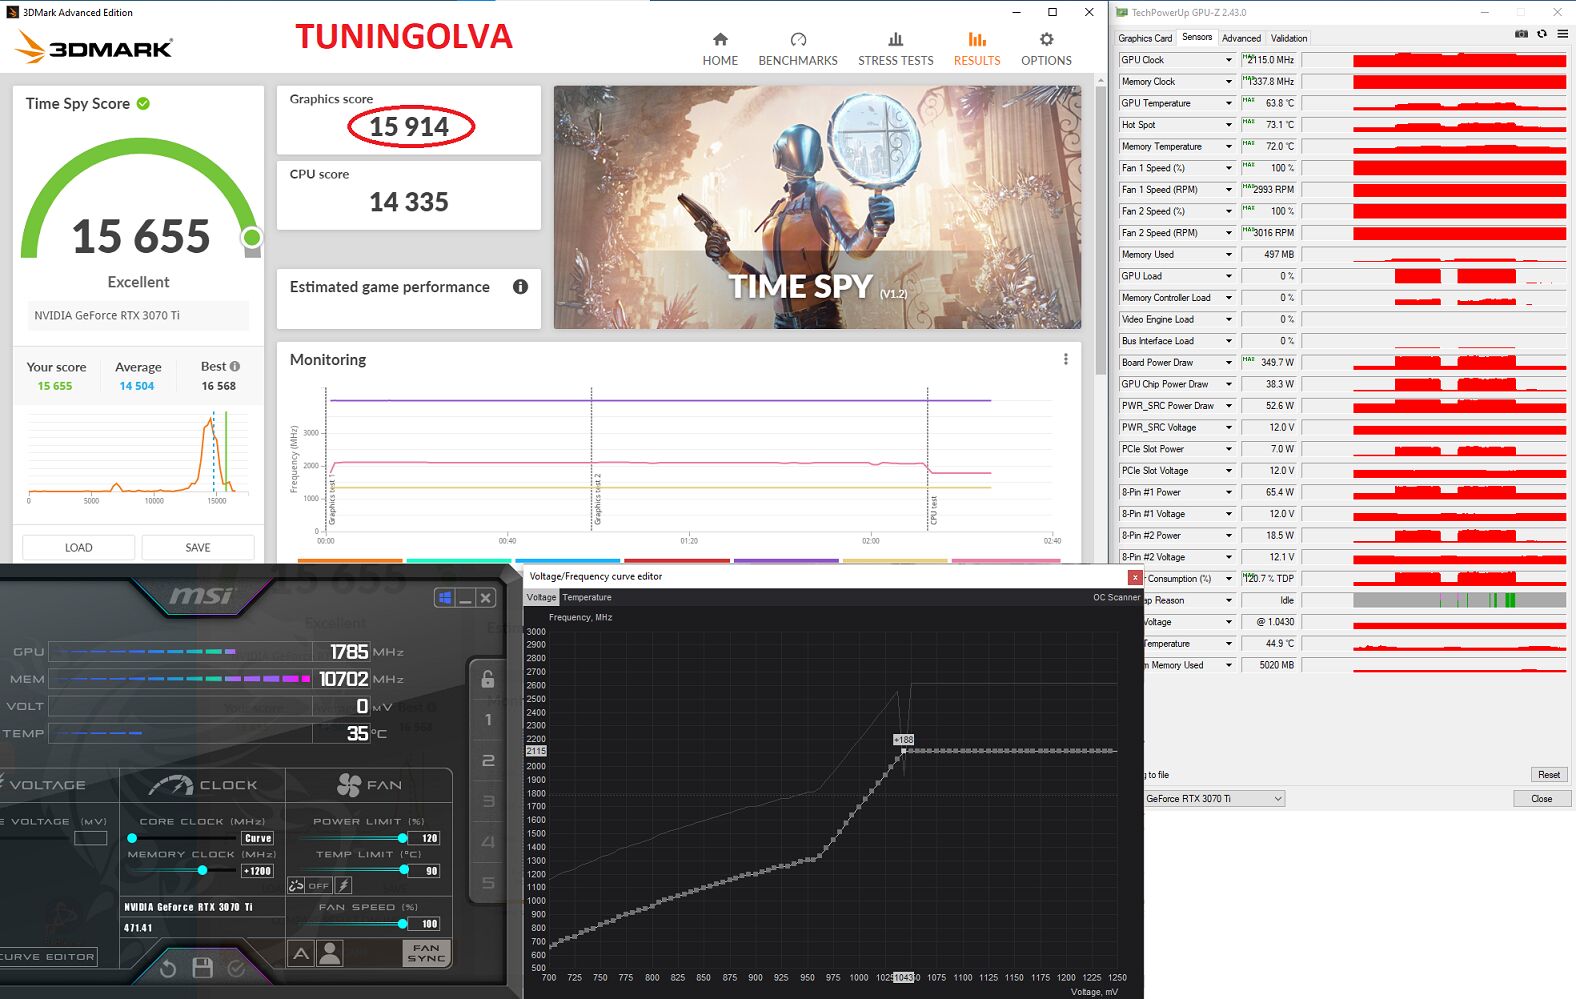Screen dimensions: 1576x999
Task: Open Stress Tests section in 3DMark
Action: [895, 49]
